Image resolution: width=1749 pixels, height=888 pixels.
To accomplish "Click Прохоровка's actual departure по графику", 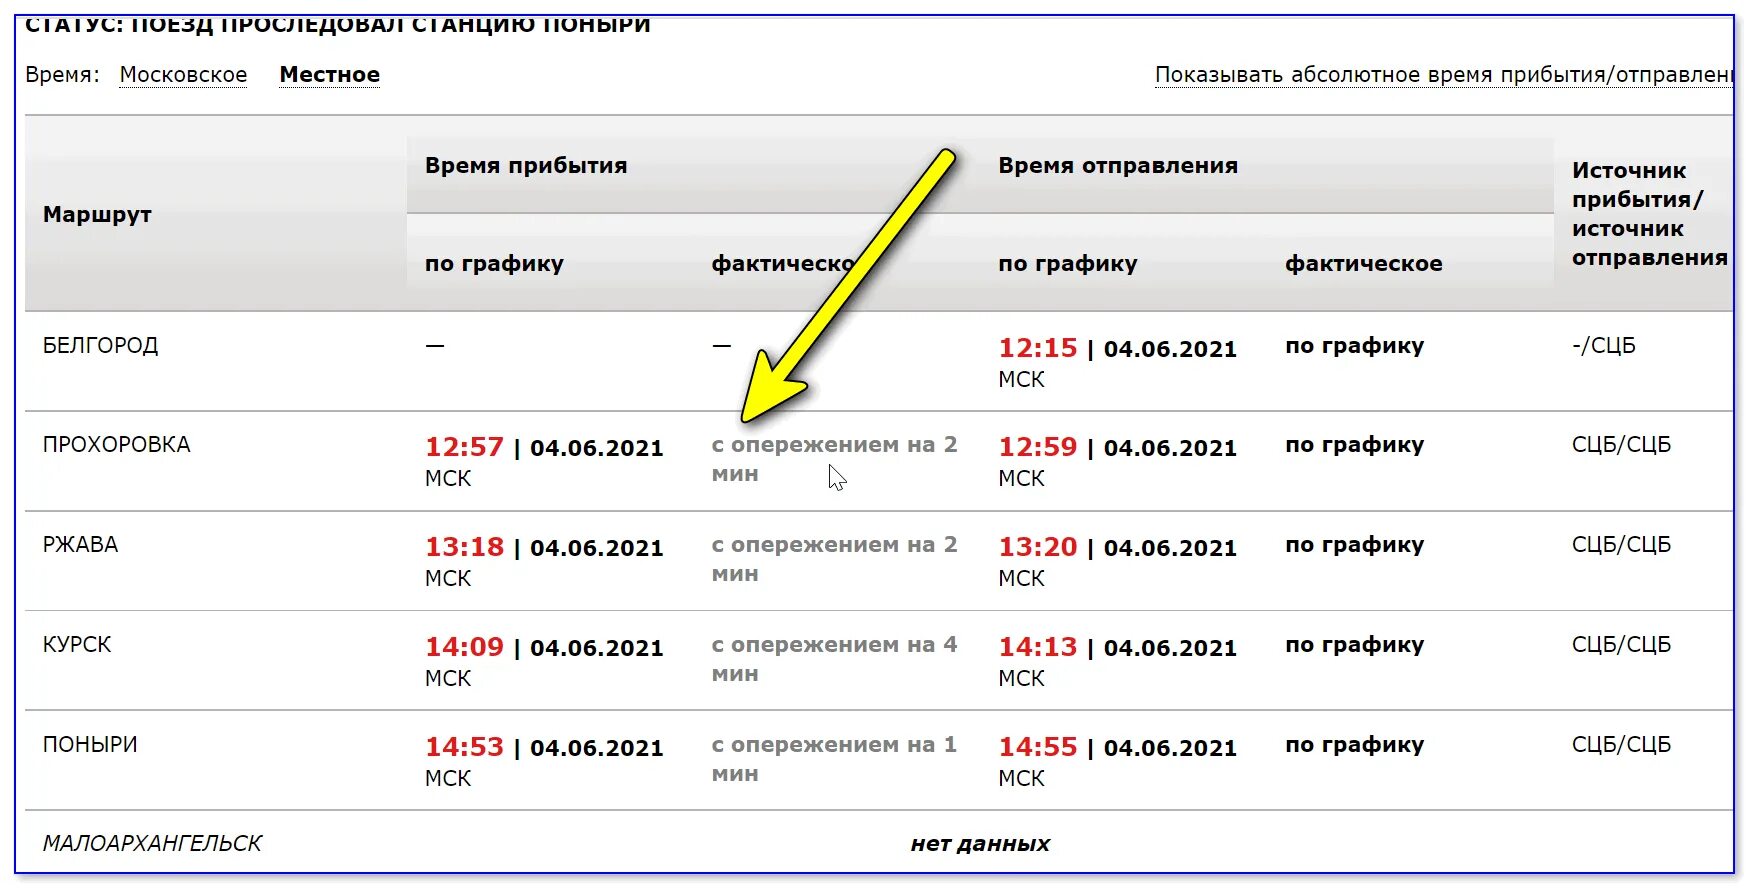I will 1354,445.
